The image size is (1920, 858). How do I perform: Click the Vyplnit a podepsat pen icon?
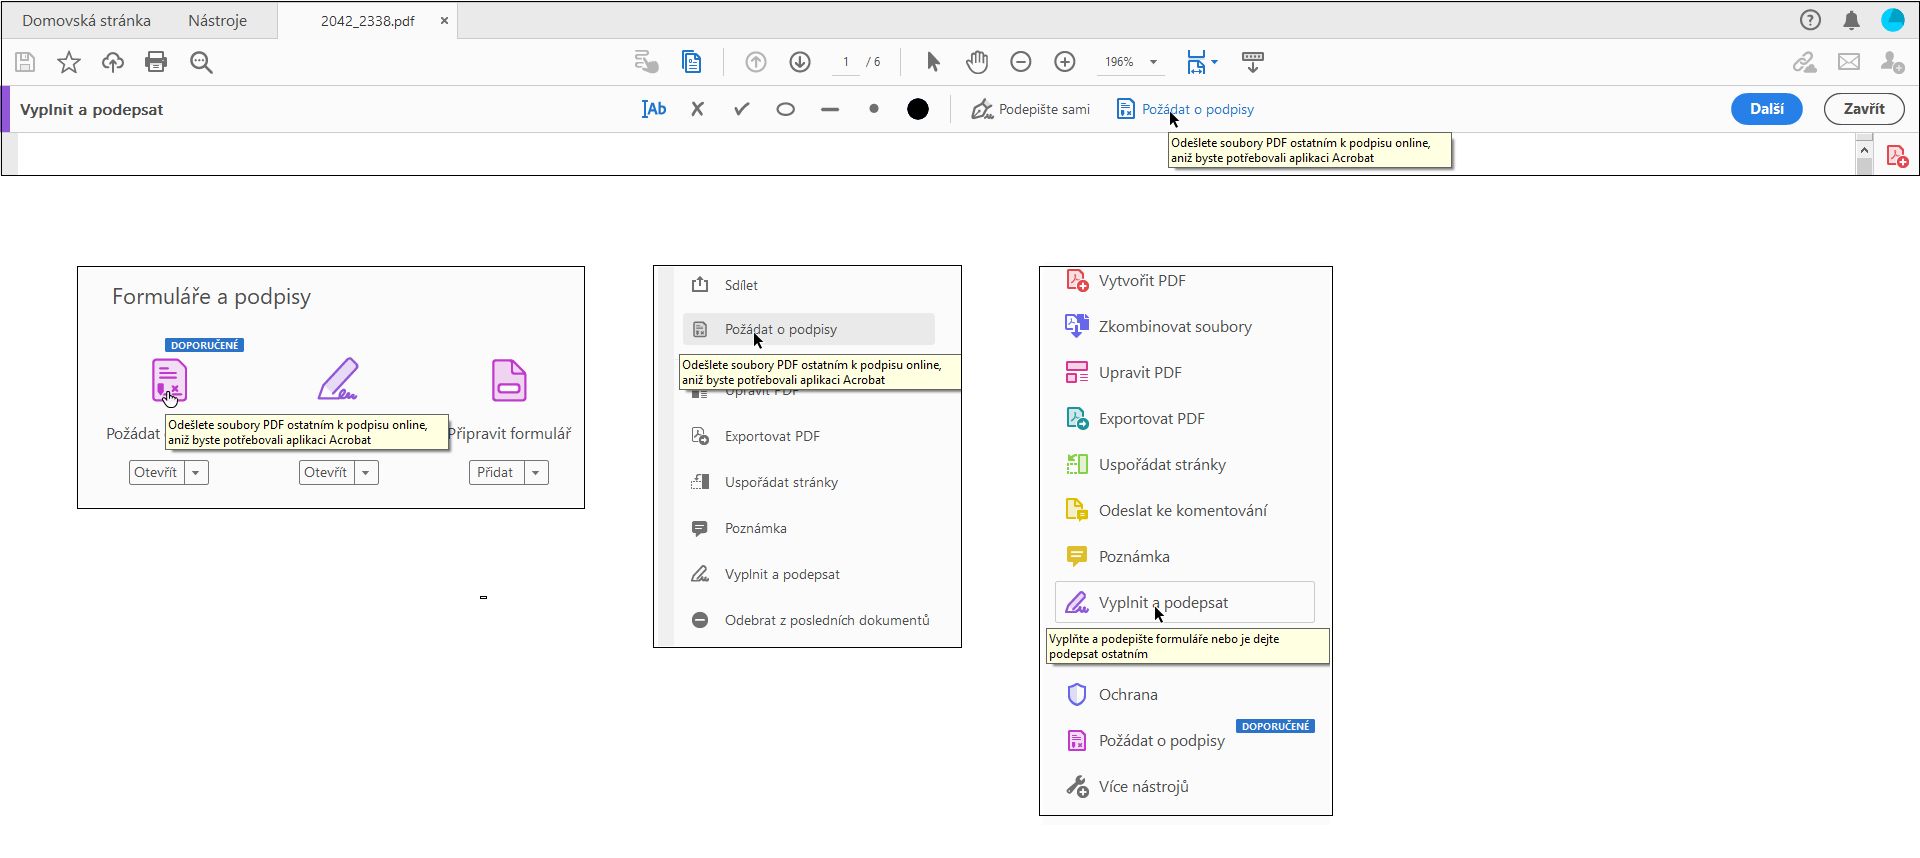click(339, 379)
